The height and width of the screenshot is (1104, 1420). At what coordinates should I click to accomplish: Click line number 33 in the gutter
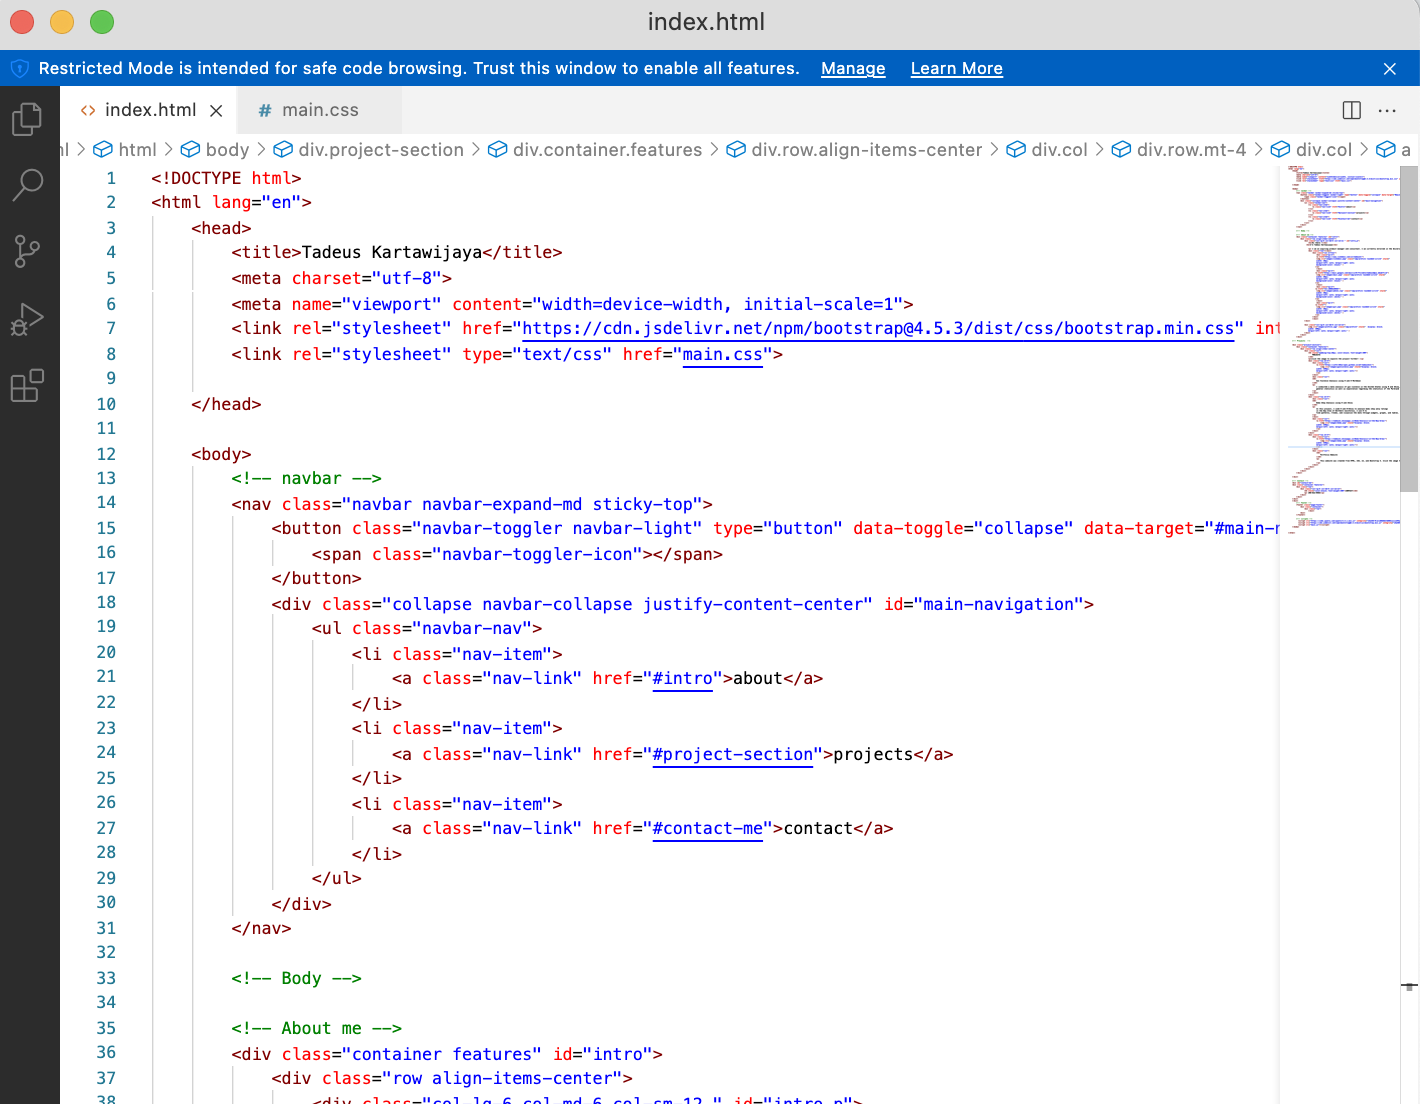pyautogui.click(x=106, y=978)
